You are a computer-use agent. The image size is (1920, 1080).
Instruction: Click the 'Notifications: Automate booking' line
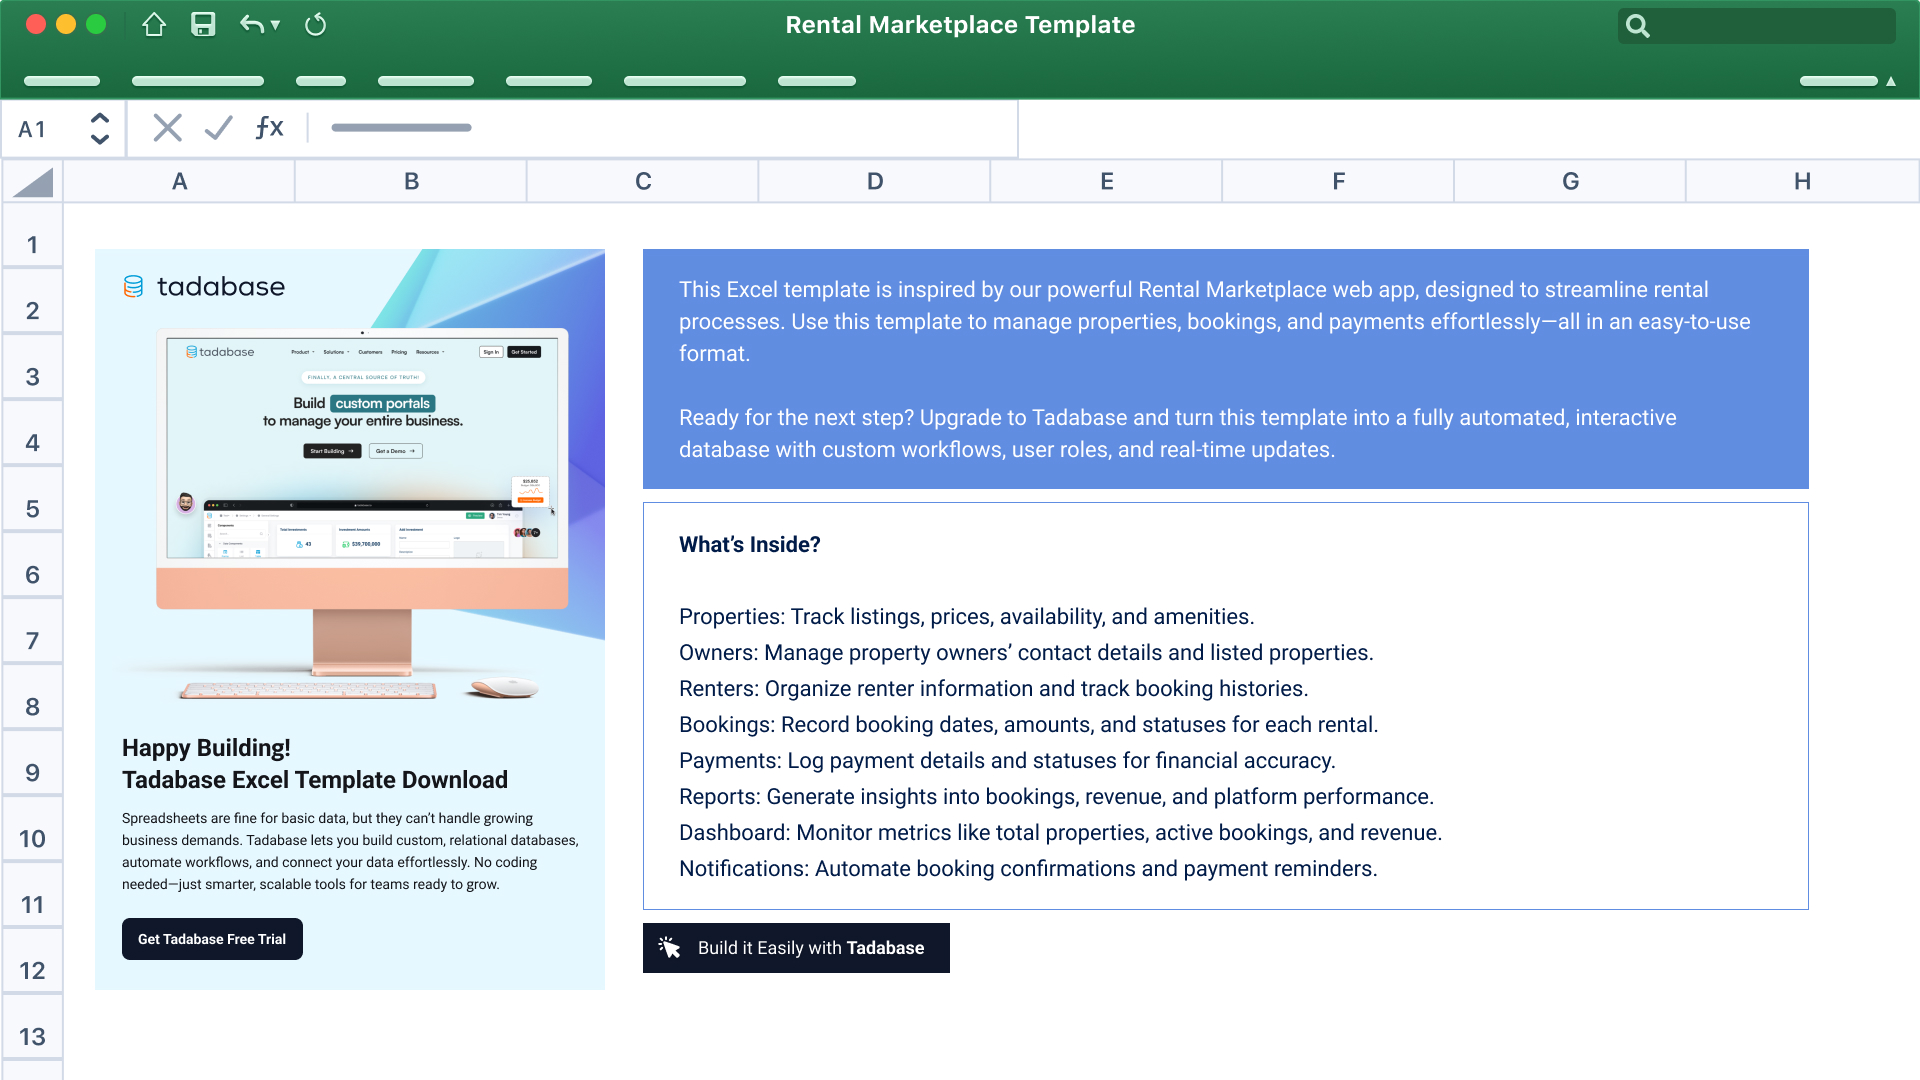(x=1028, y=869)
